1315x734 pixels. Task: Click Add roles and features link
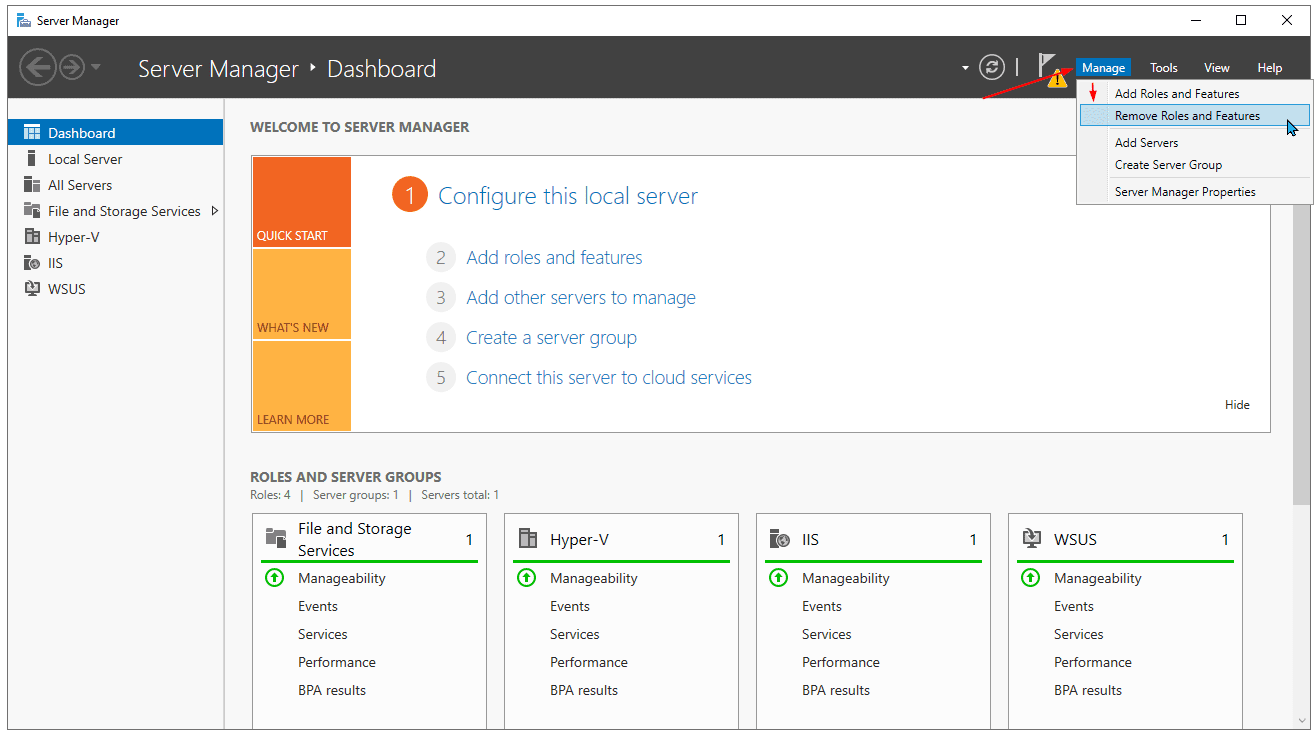tap(554, 258)
